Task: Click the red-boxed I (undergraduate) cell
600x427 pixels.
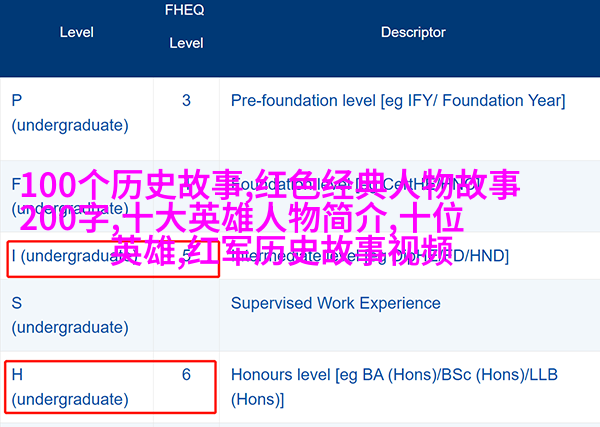Action: click(113, 259)
